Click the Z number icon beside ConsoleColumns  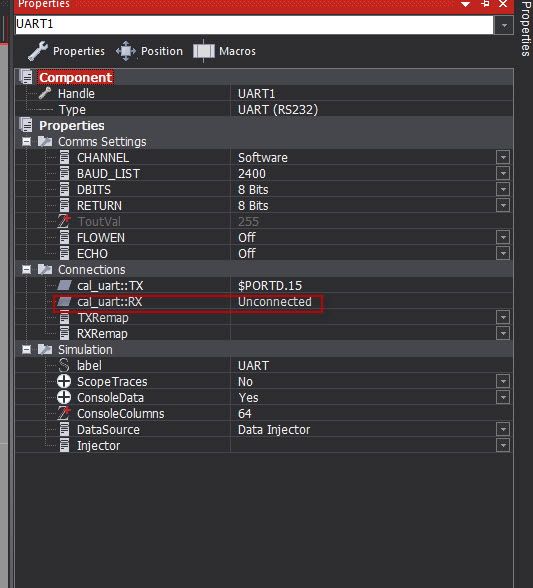tap(64, 413)
